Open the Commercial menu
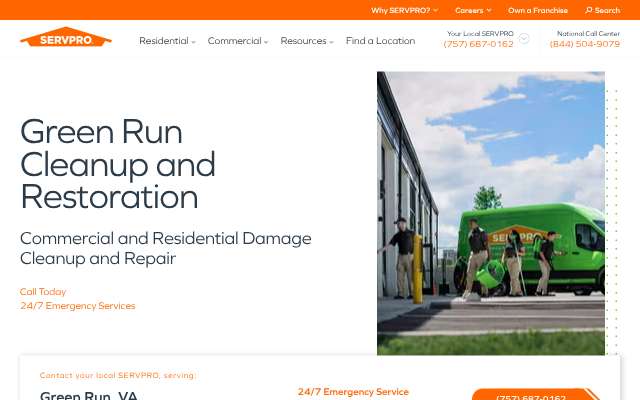 click(x=238, y=41)
